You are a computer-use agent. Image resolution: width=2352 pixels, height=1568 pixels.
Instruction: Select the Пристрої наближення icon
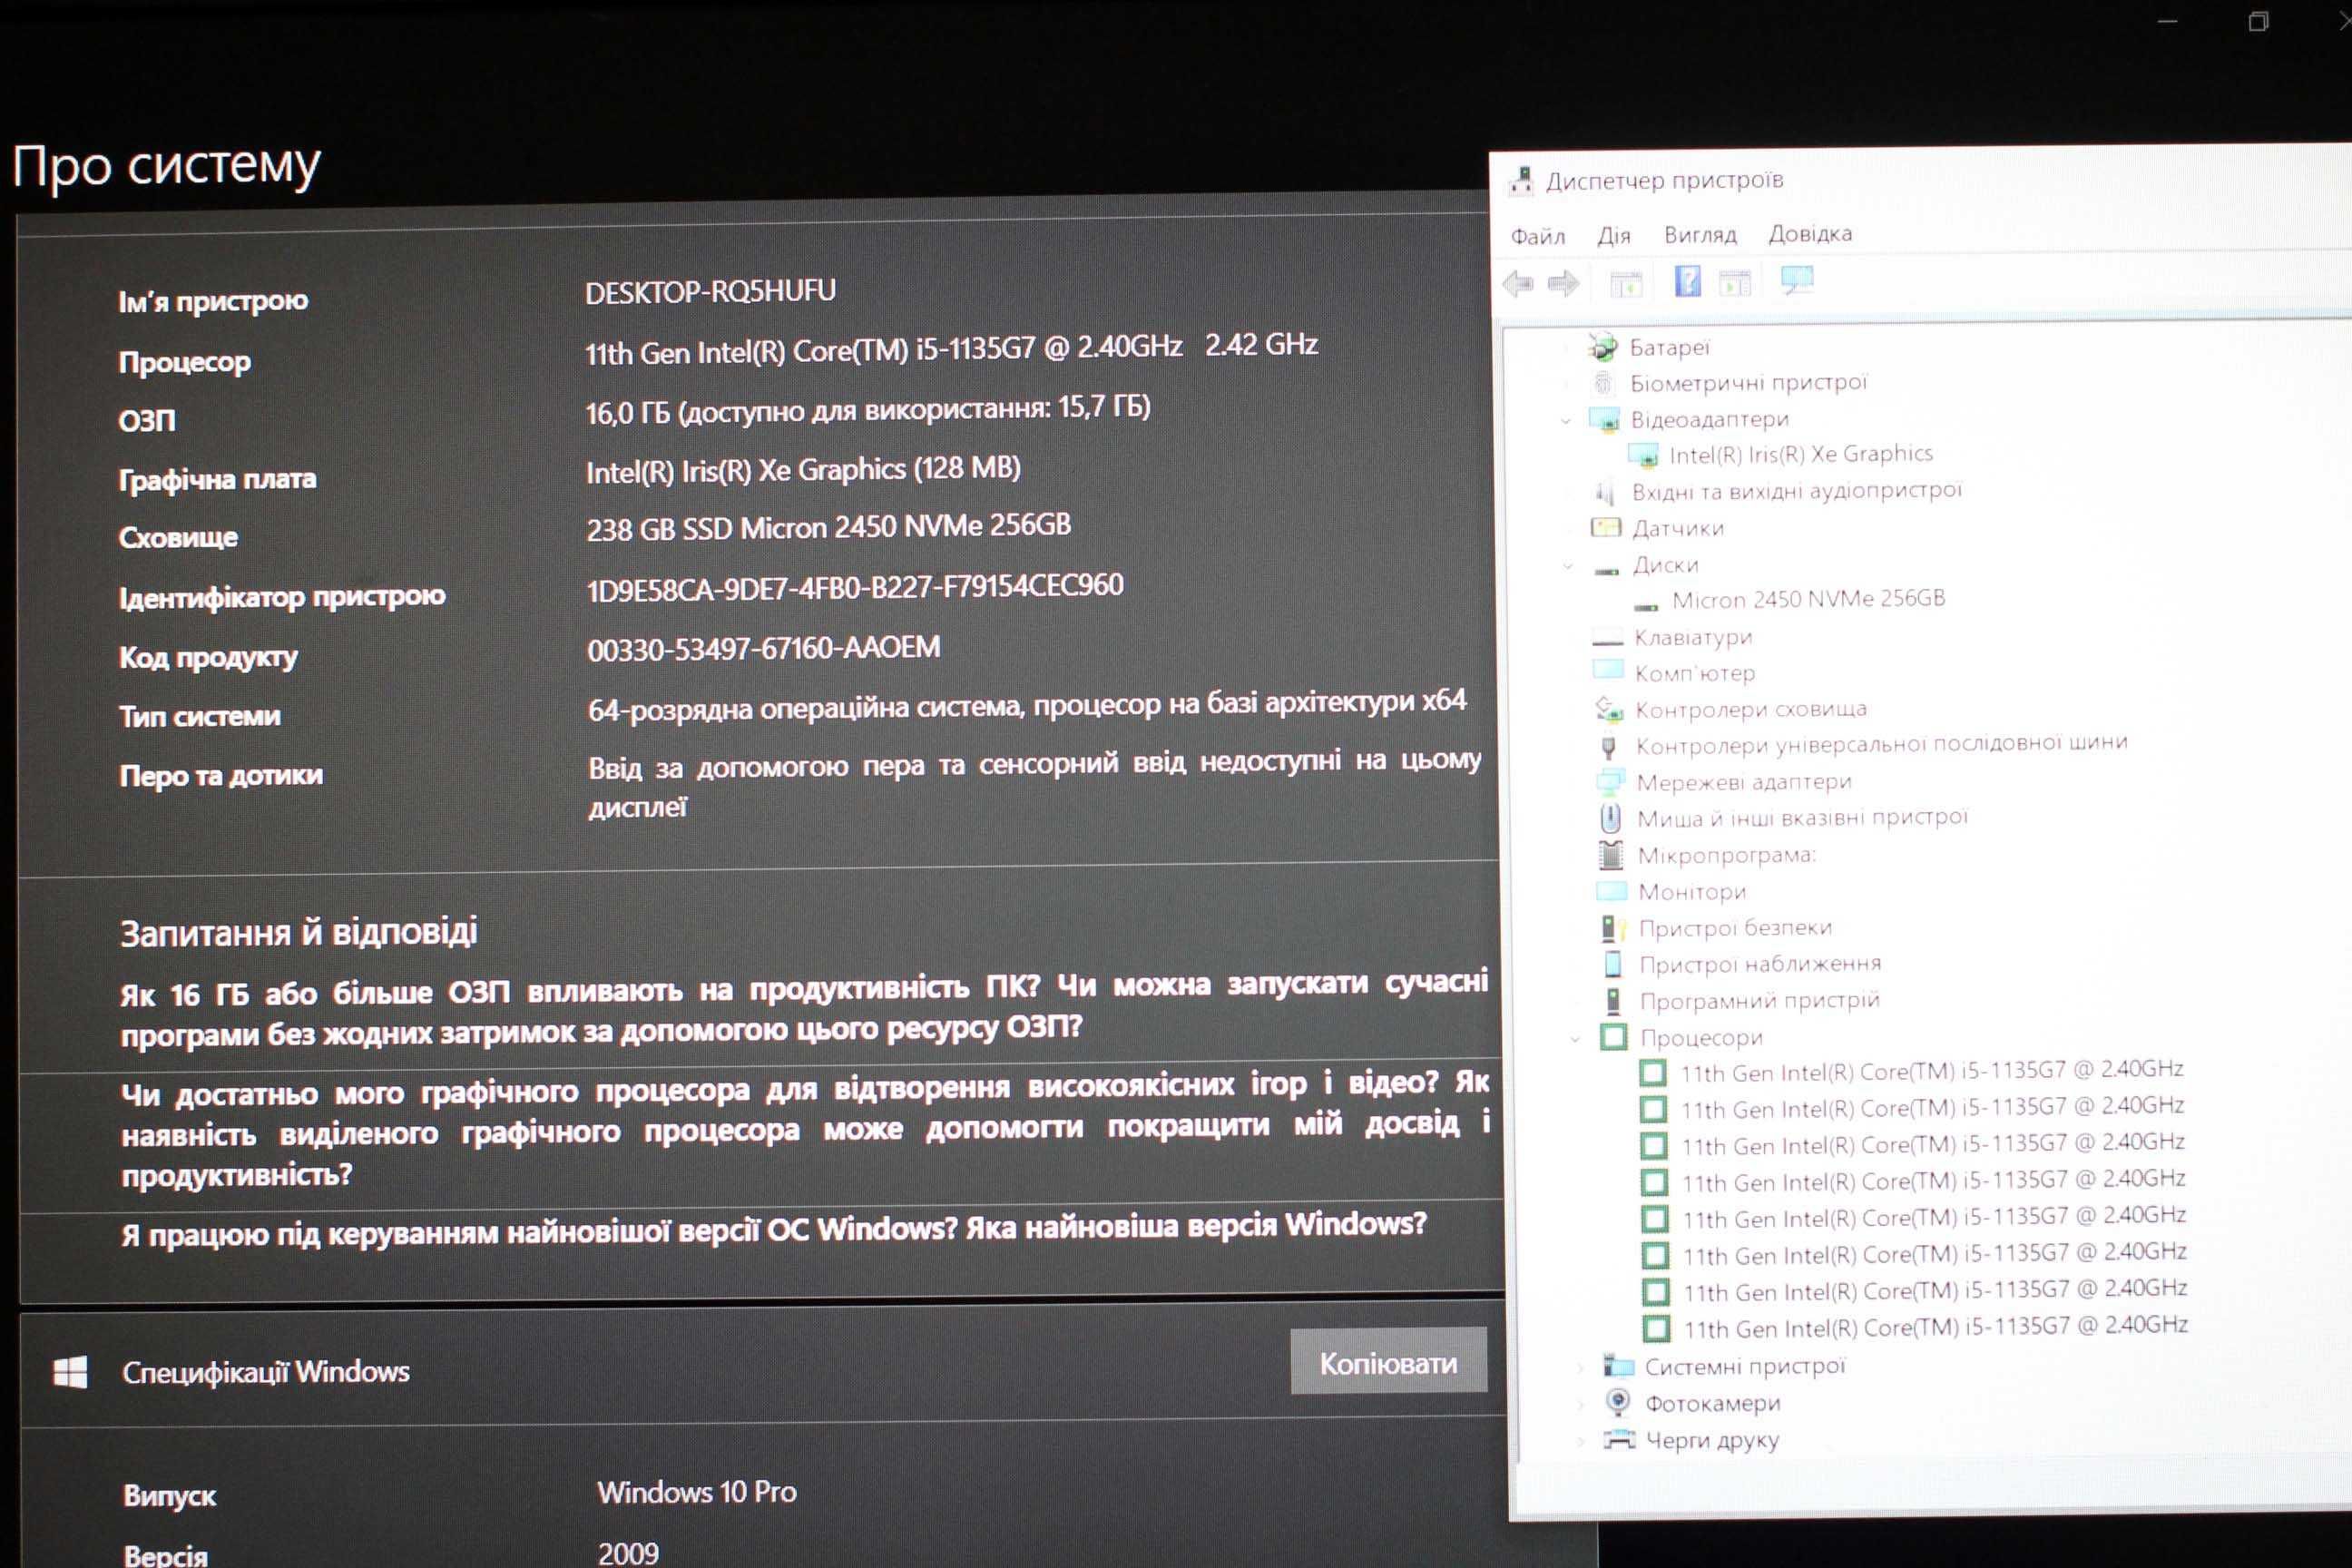click(1614, 965)
